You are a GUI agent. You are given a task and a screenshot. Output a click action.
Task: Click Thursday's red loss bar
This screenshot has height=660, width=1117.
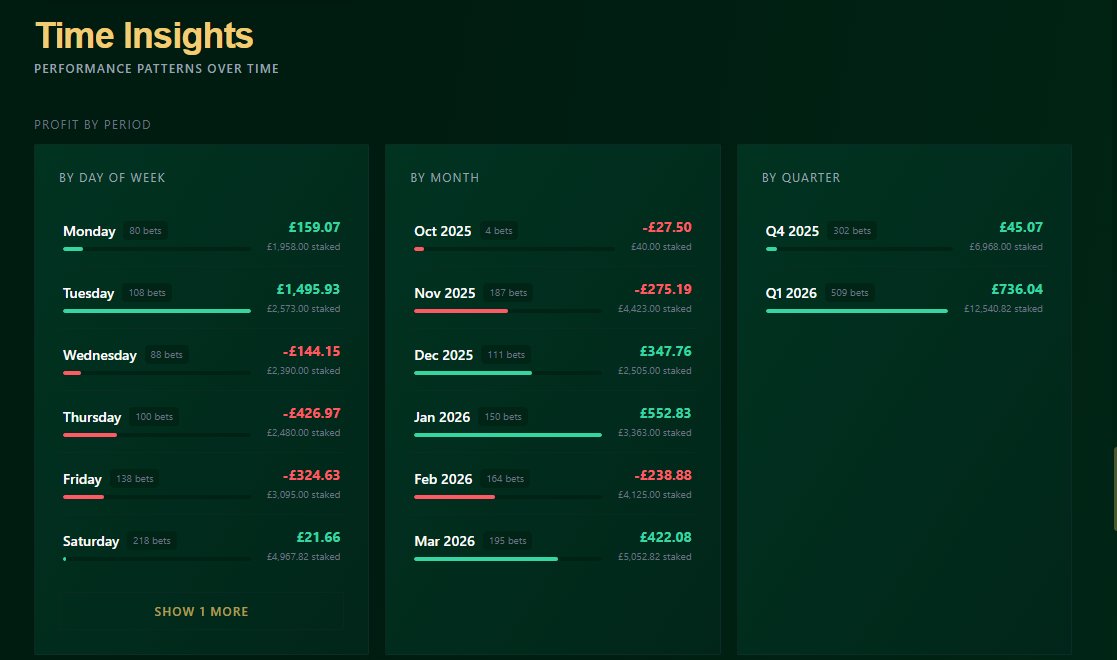[90, 435]
